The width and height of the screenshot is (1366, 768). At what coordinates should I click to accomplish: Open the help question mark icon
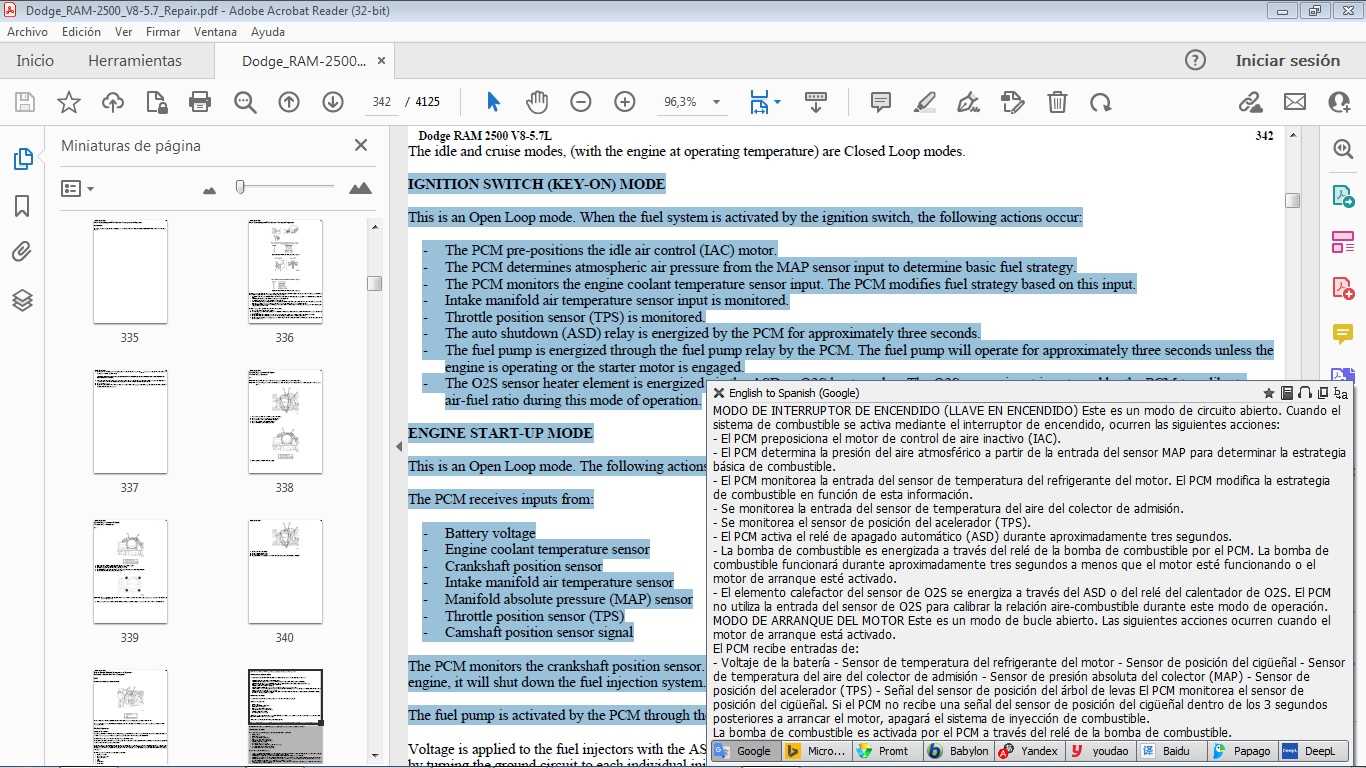tap(1195, 61)
